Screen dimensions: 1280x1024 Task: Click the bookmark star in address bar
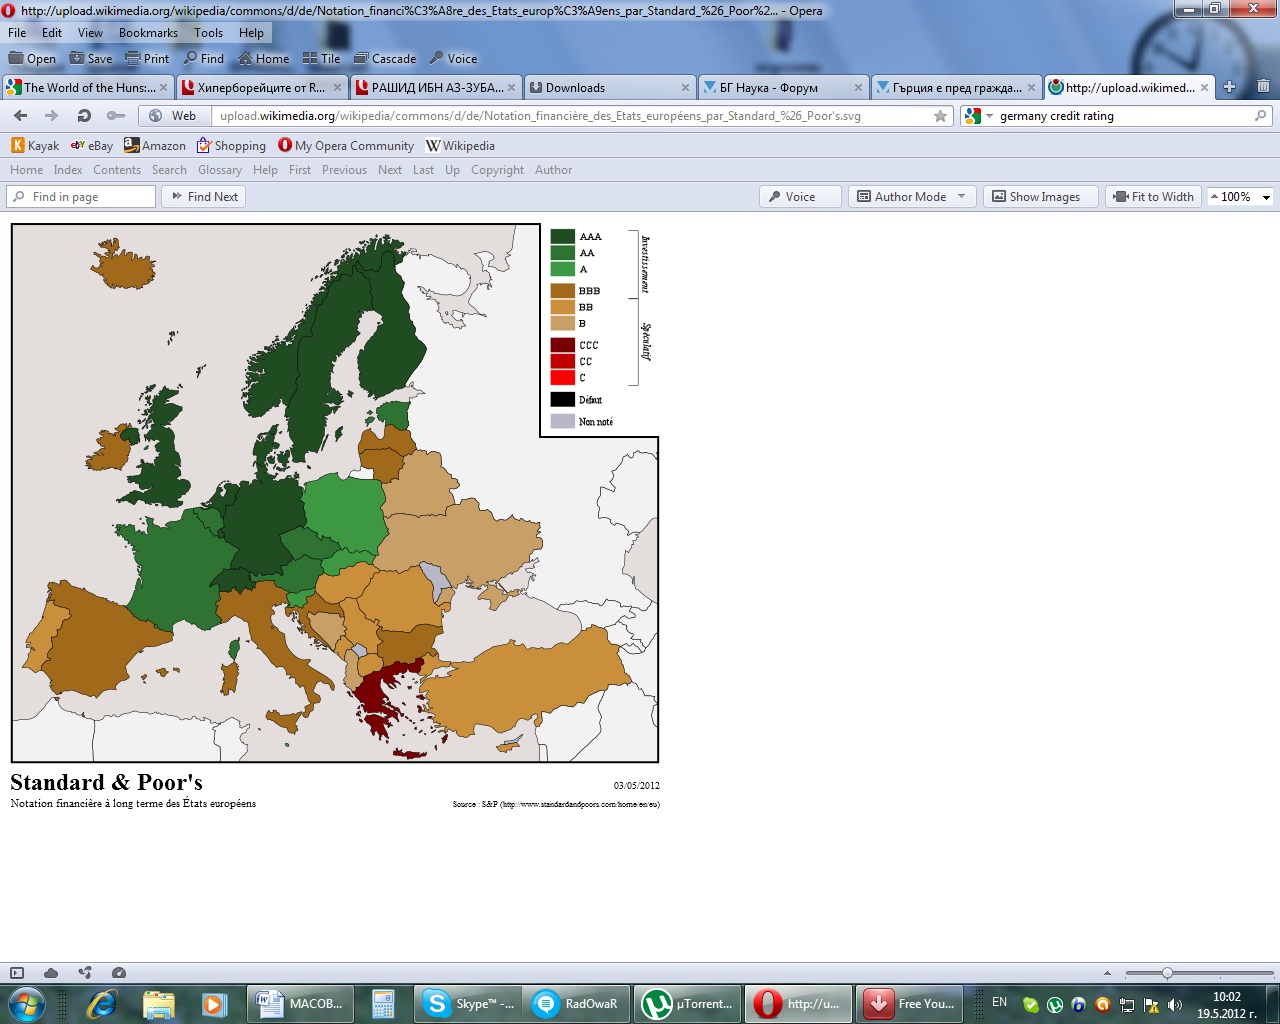point(940,116)
